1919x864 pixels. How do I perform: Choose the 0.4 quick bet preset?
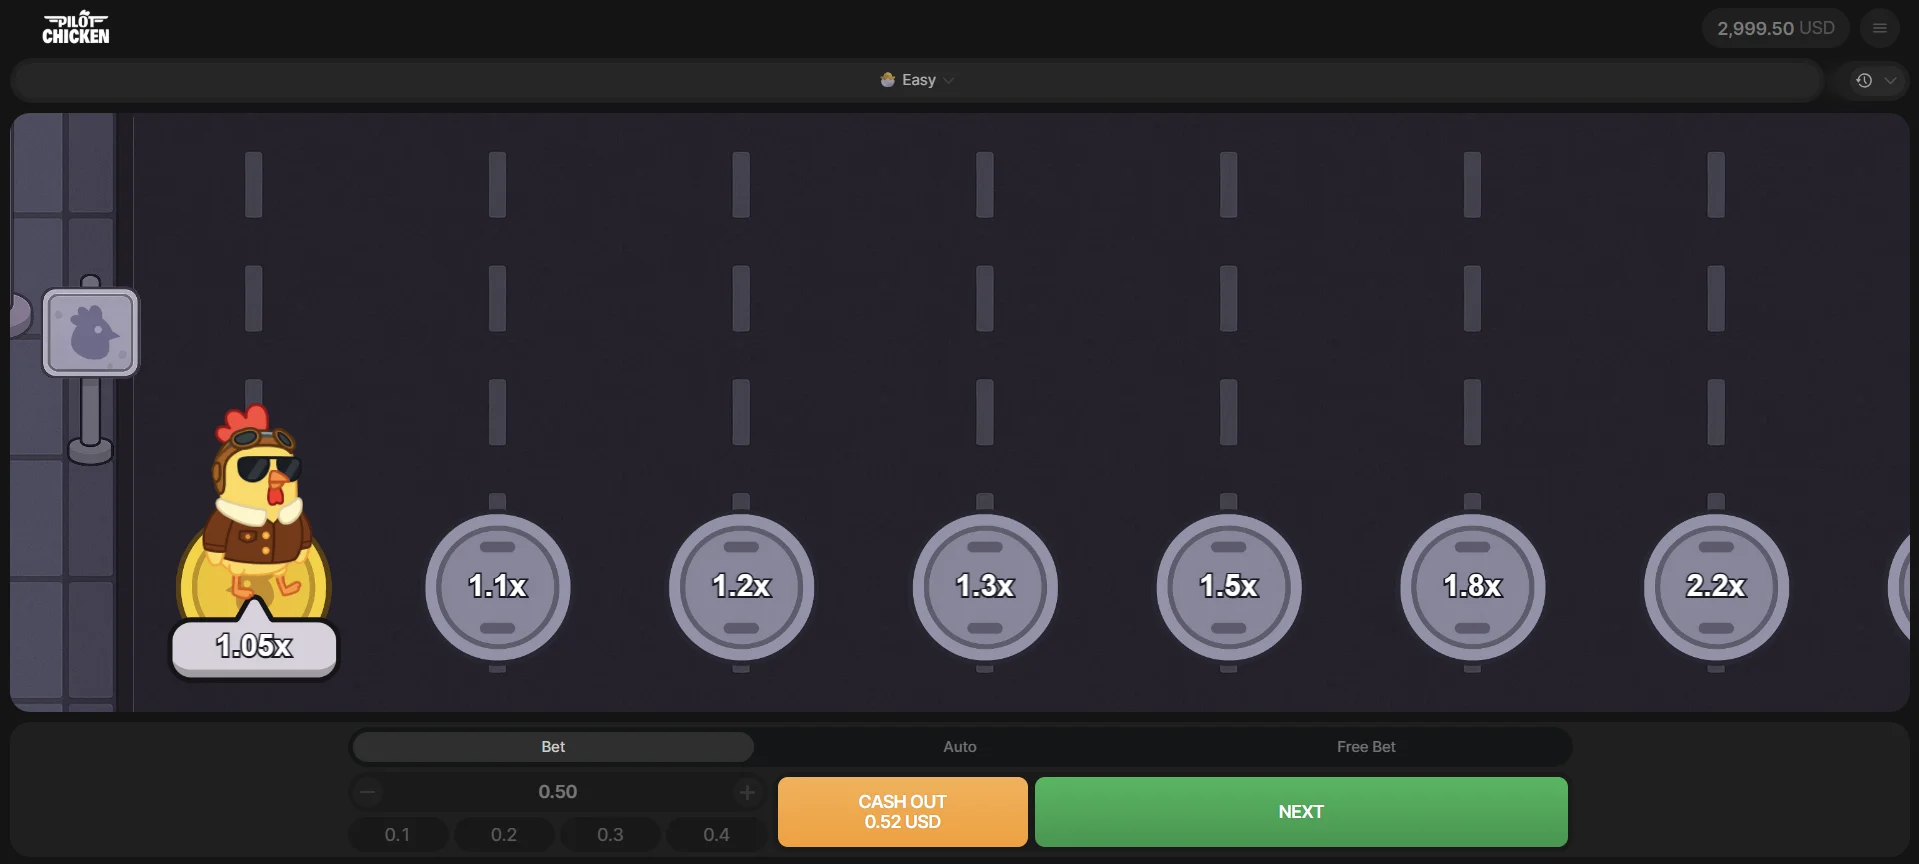point(716,834)
